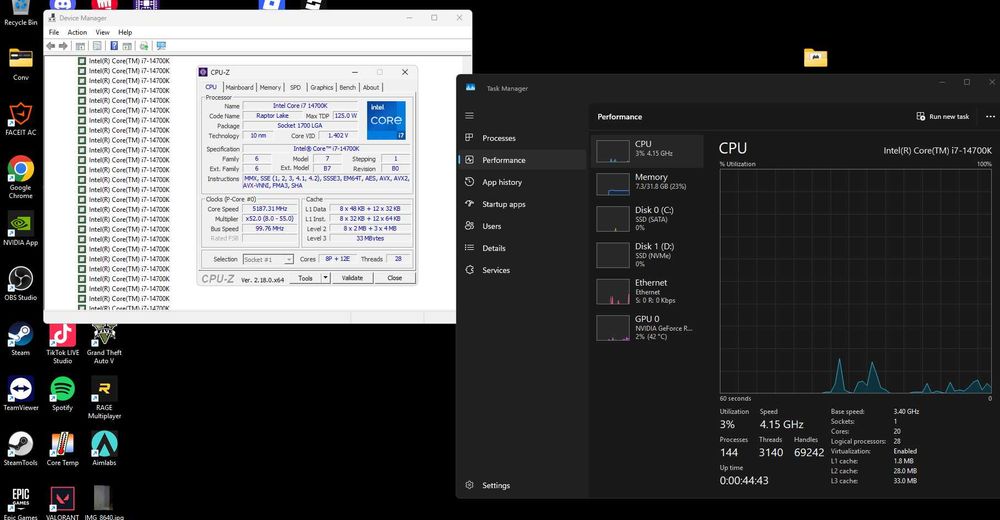Select the Steam desktop shortcut

click(x=20, y=339)
